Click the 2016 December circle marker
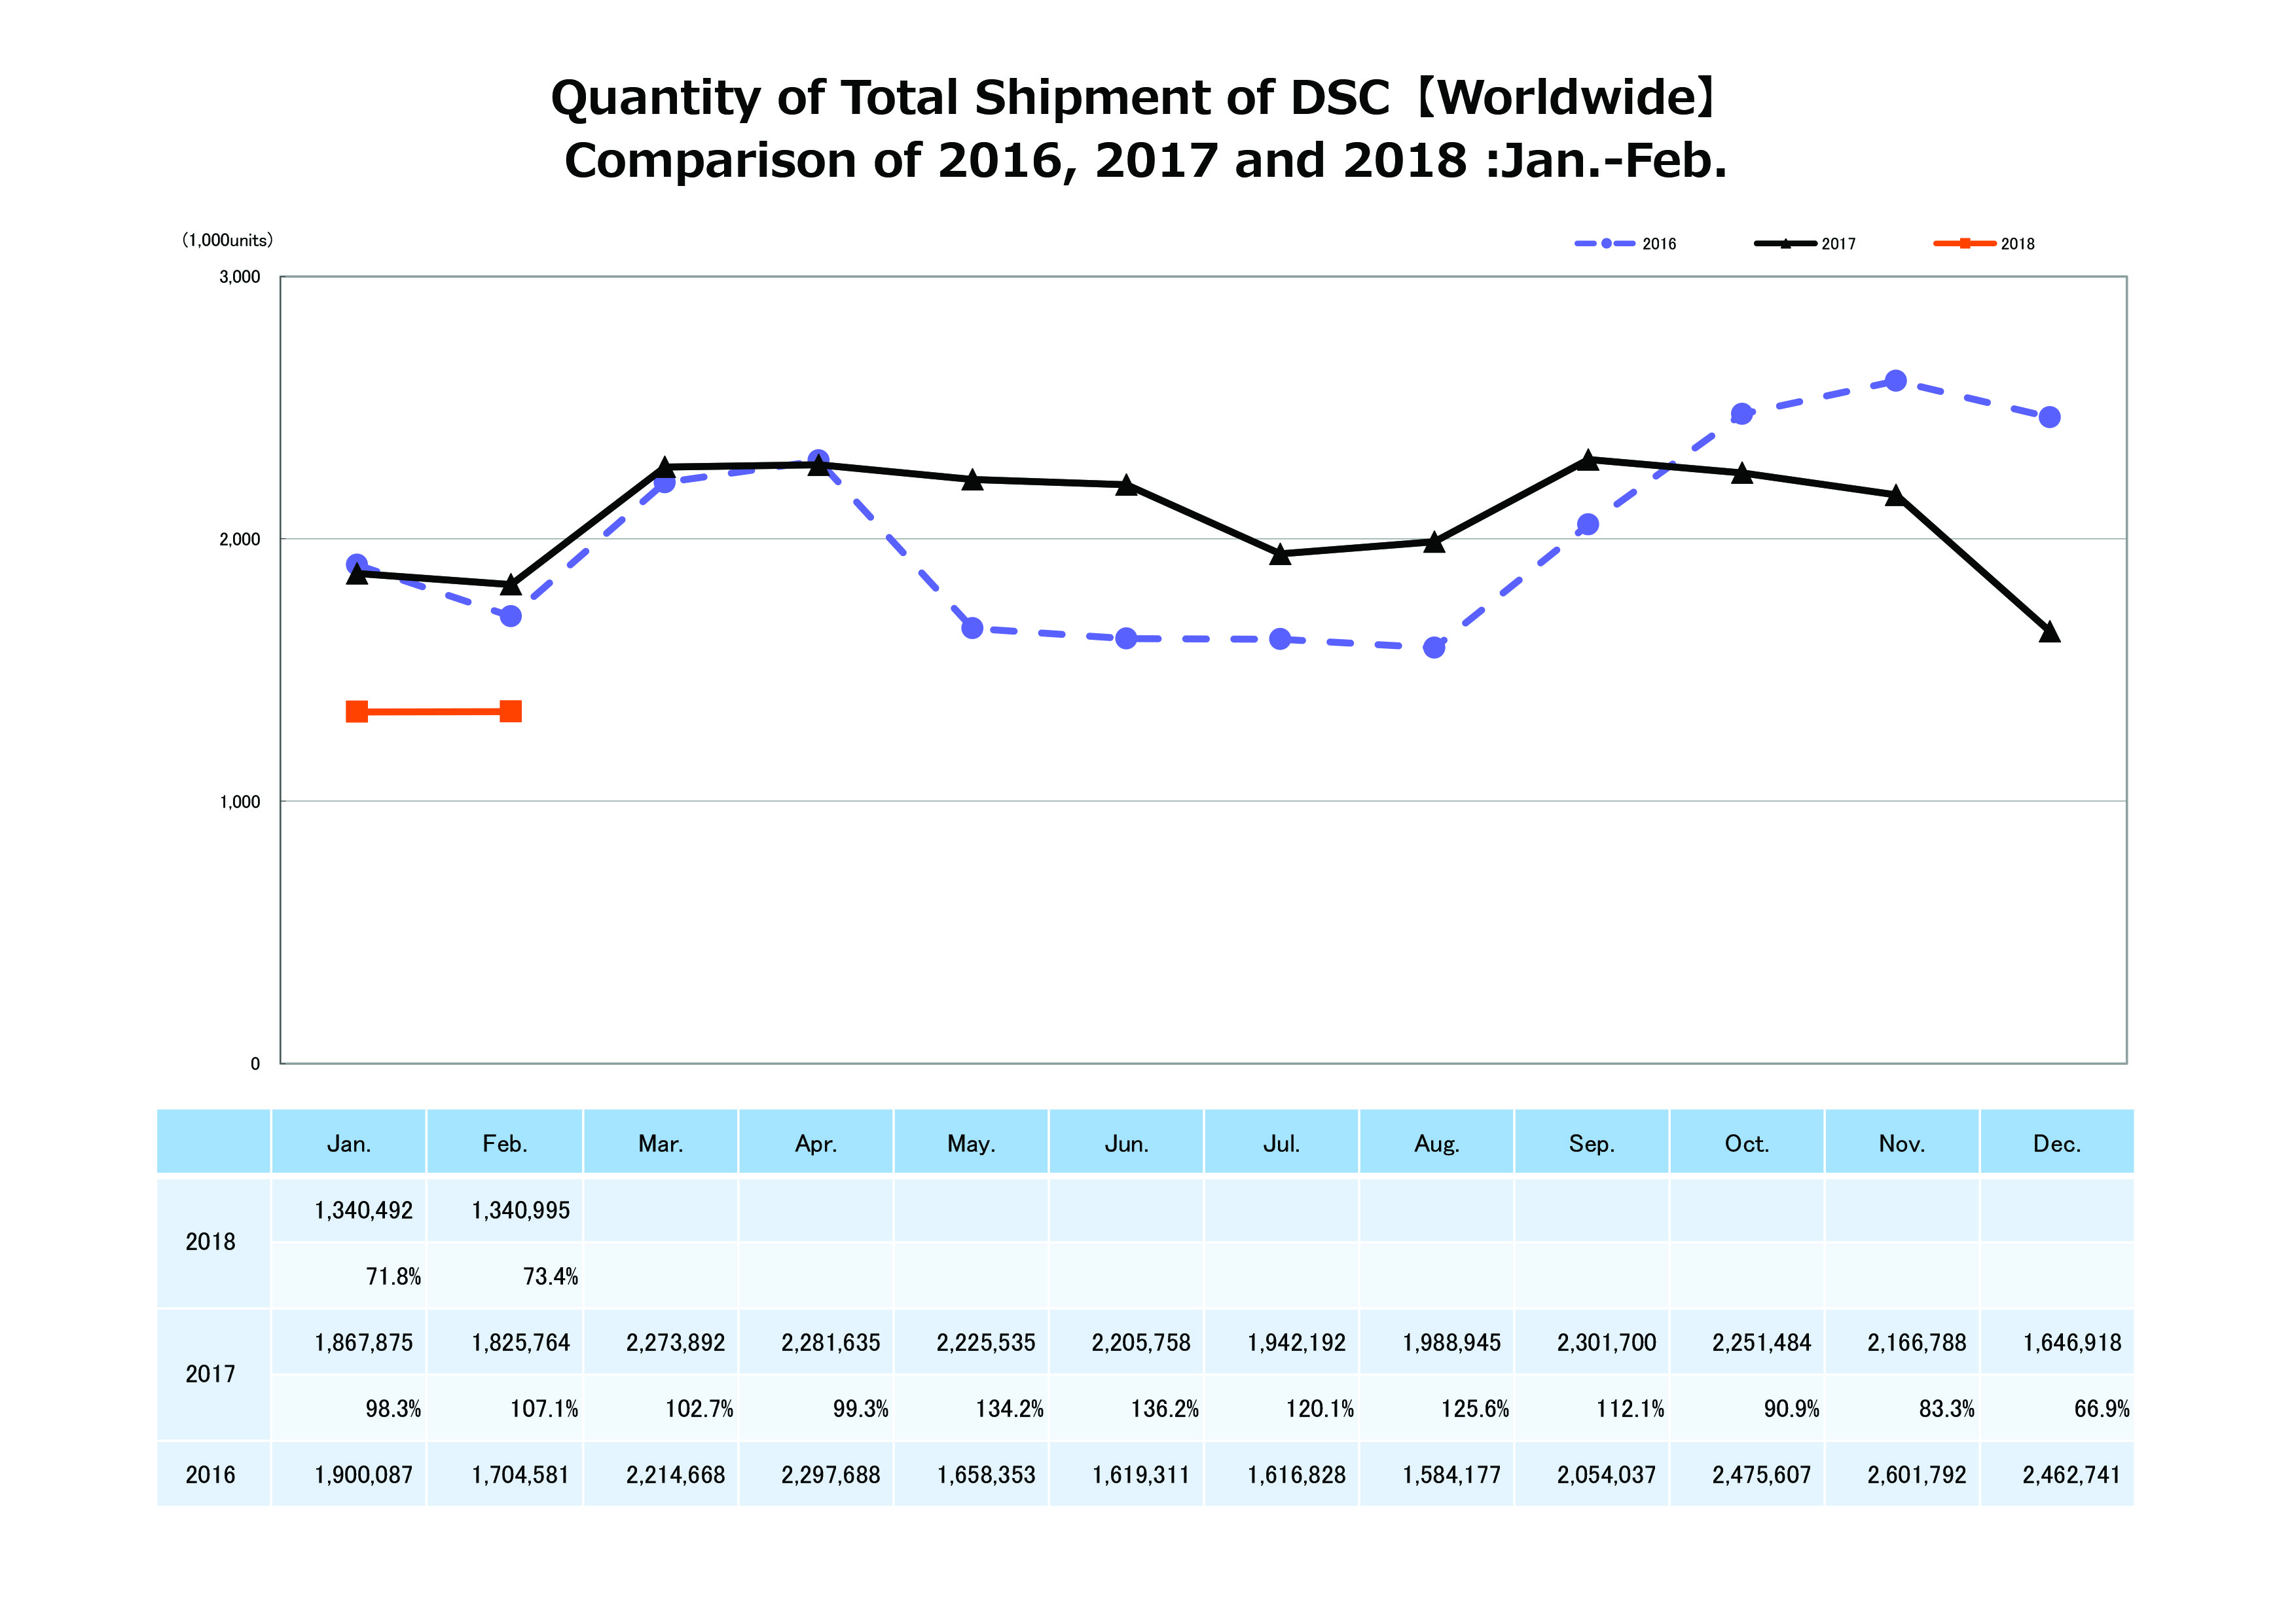Image resolution: width=2296 pixels, height=1624 pixels. (x=2049, y=417)
